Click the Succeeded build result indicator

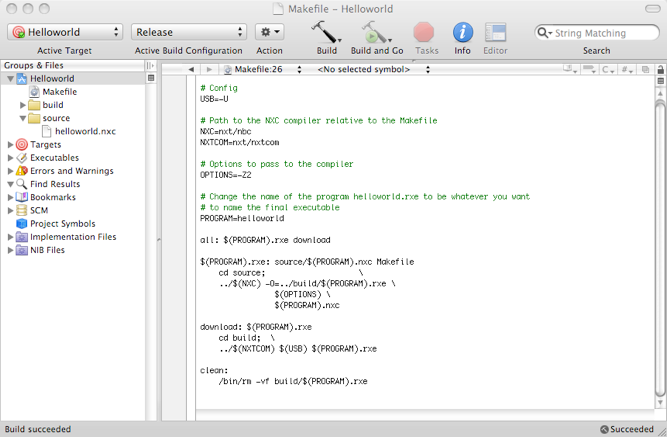point(627,429)
